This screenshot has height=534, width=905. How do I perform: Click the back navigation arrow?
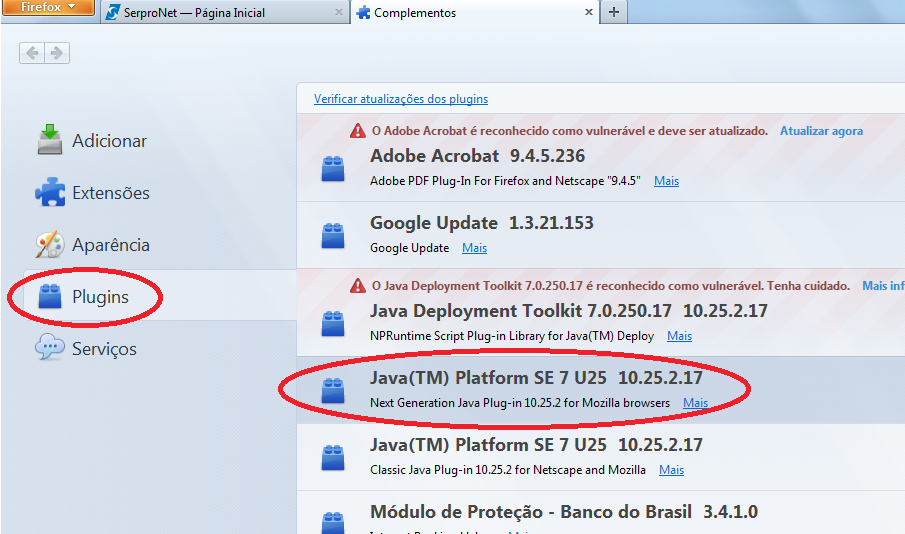pyautogui.click(x=32, y=53)
